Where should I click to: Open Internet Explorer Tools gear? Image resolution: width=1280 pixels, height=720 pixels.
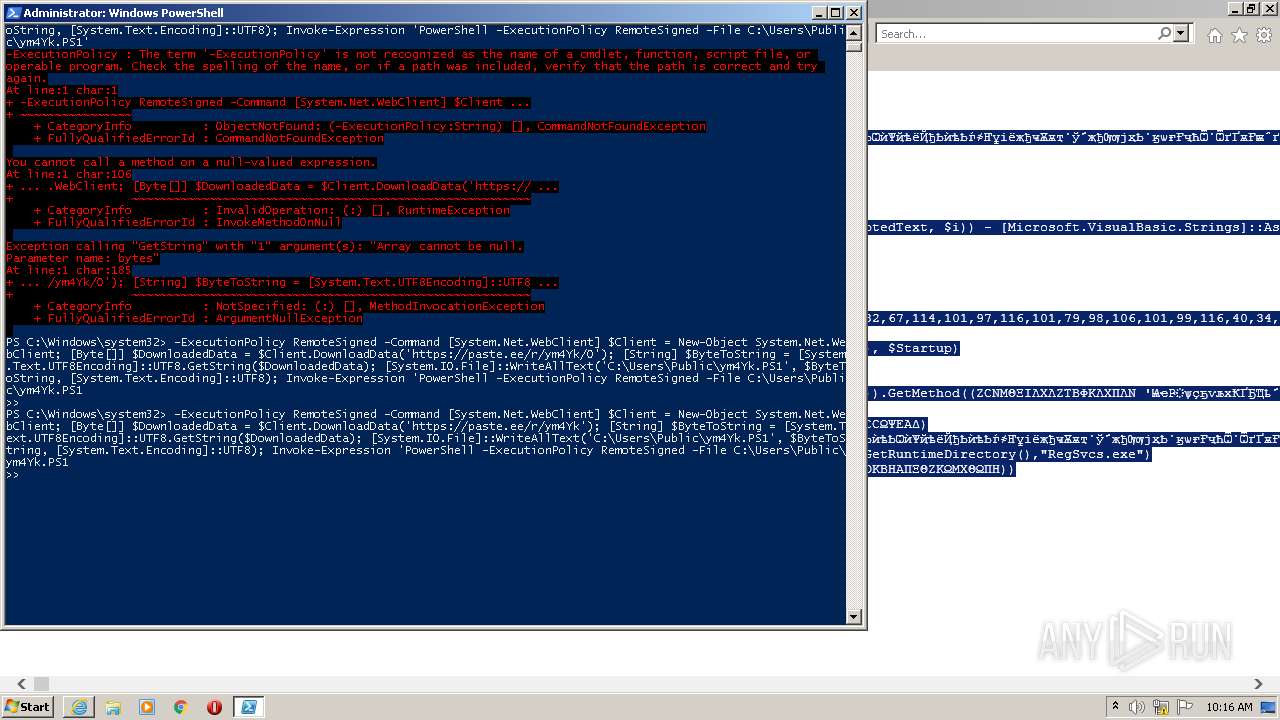[x=1264, y=35]
